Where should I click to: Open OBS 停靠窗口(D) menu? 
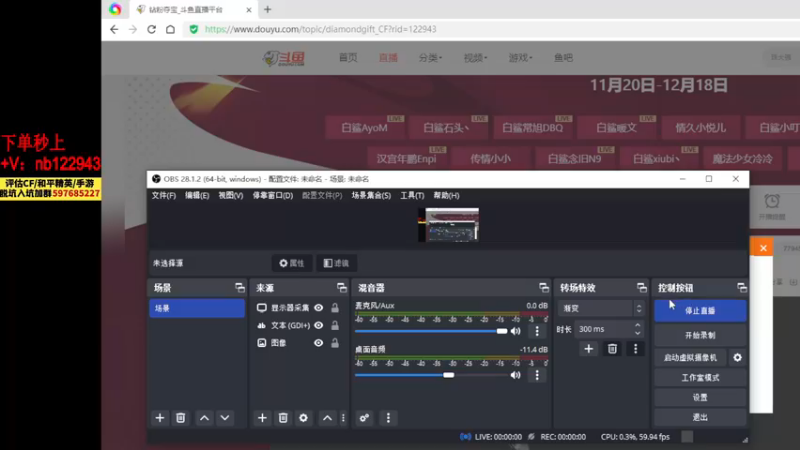[272, 195]
